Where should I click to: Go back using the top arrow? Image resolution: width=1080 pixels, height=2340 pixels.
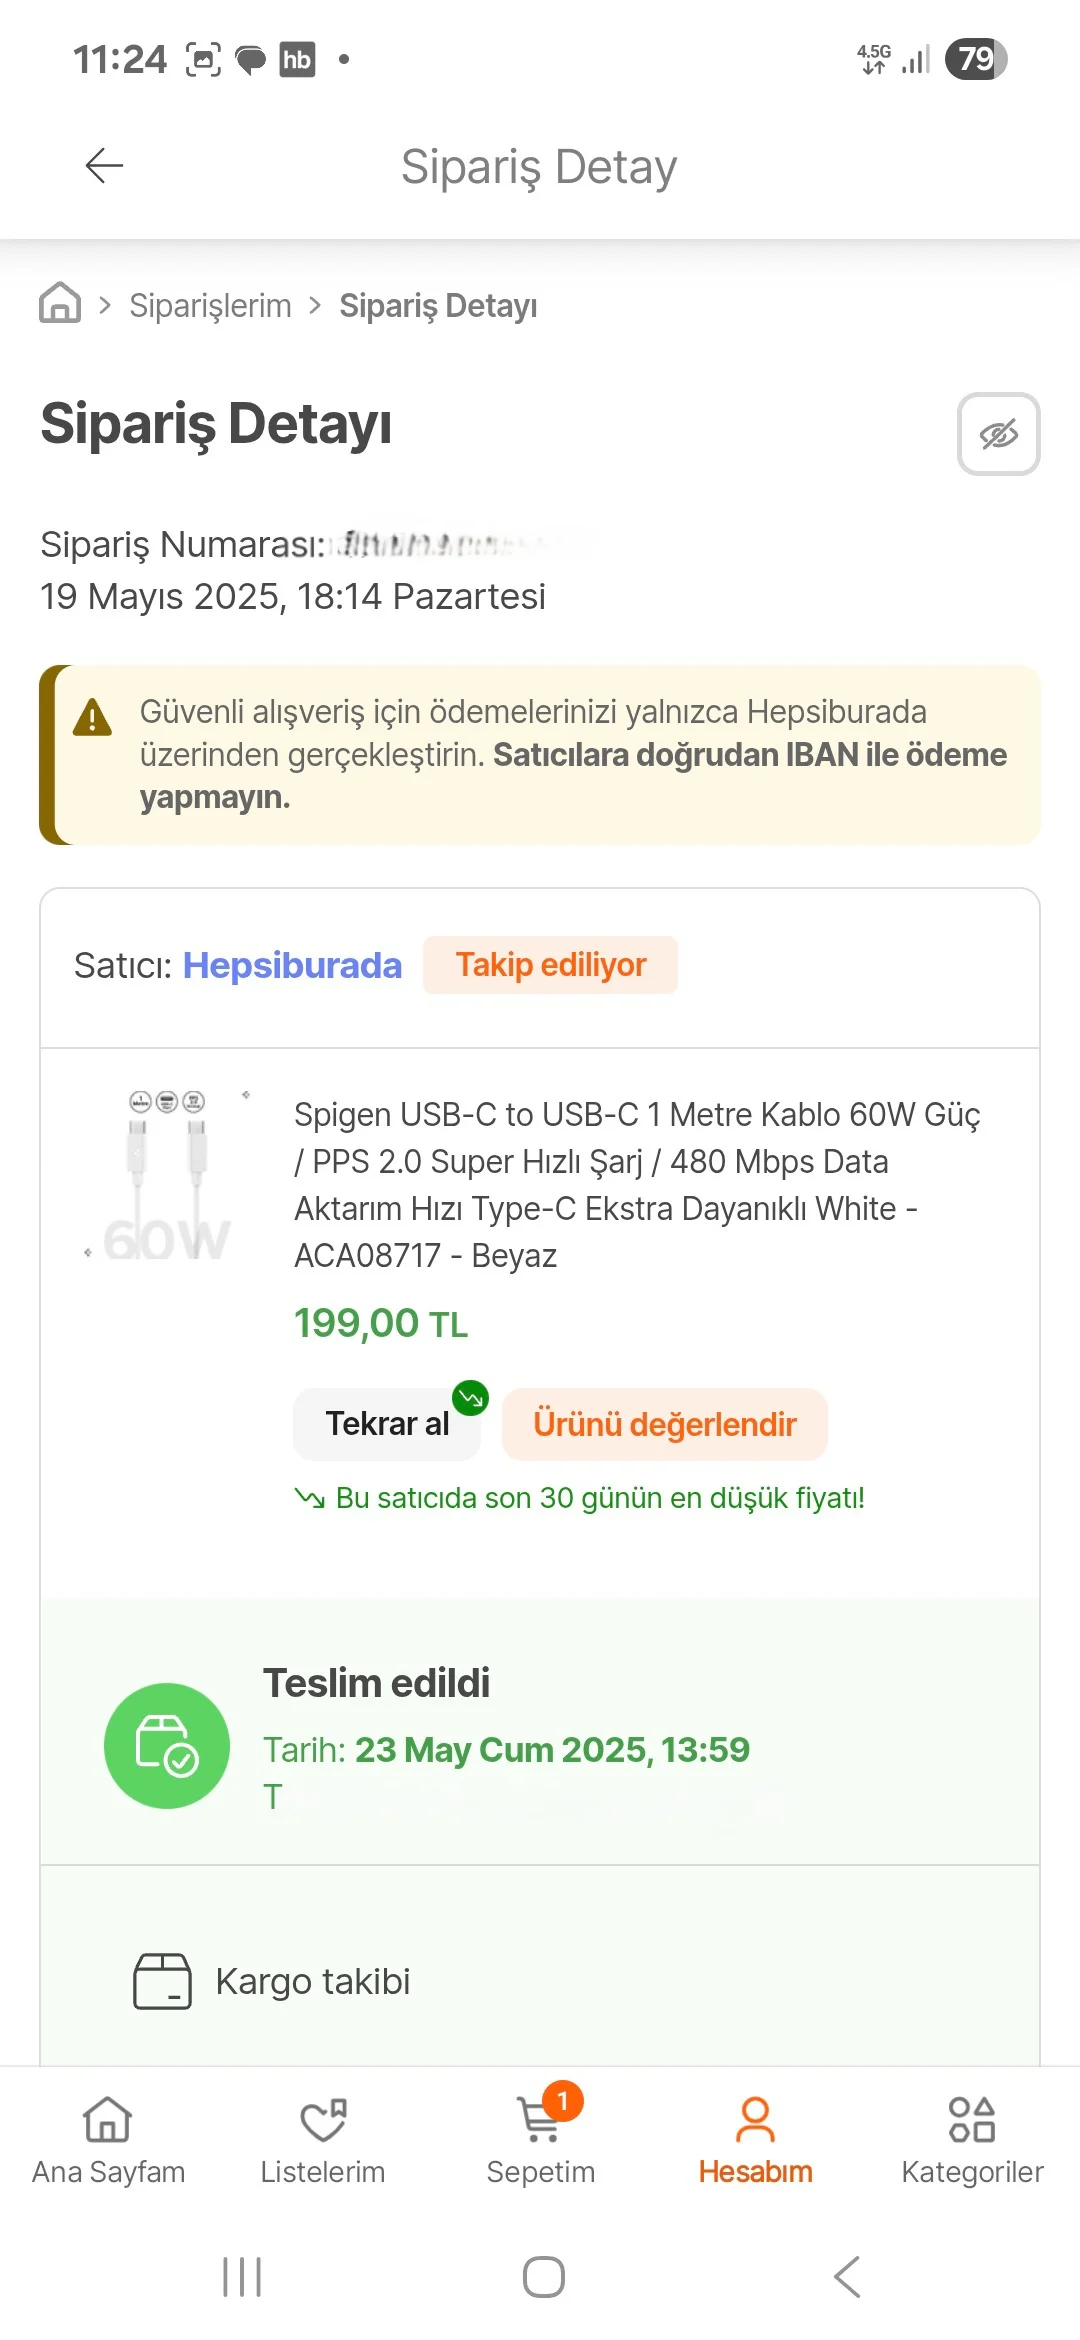pyautogui.click(x=104, y=165)
